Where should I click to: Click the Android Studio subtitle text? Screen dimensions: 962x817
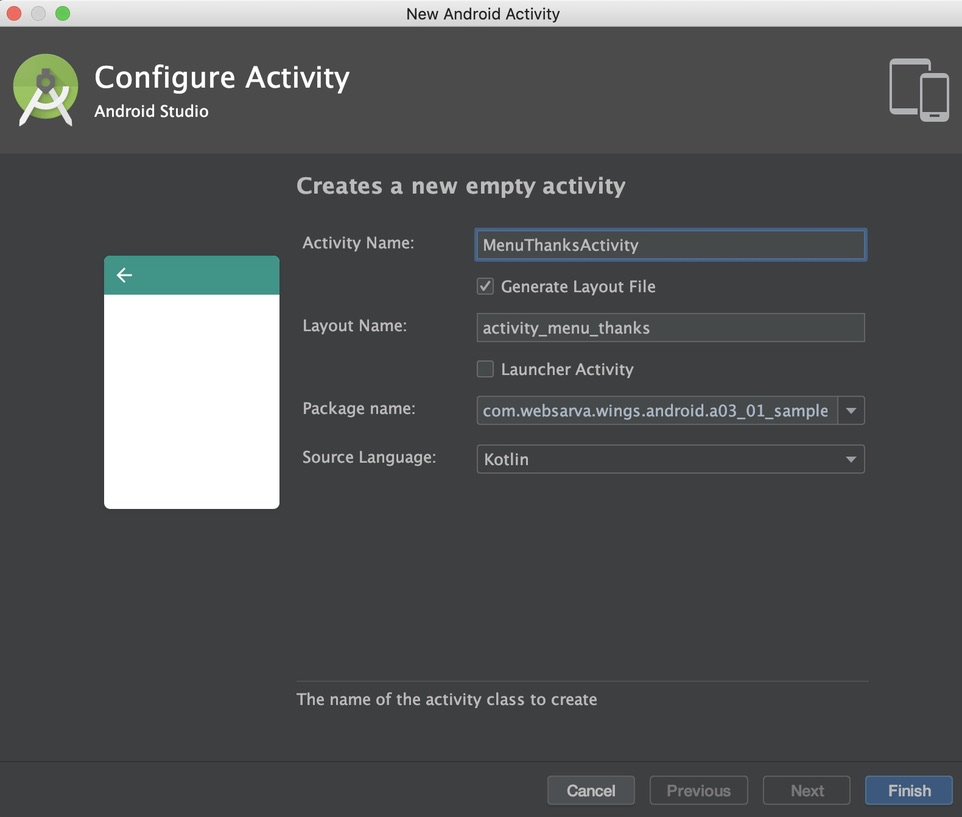click(x=151, y=111)
